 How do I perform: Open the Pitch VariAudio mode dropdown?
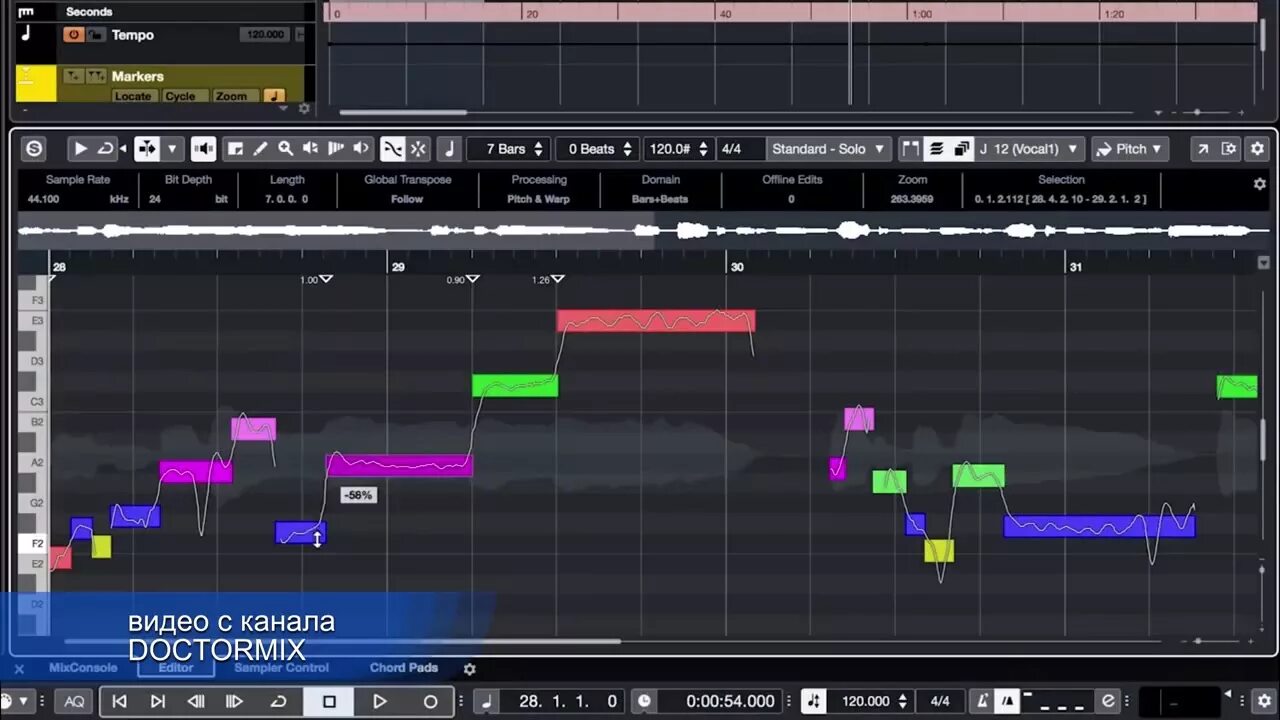coord(1130,149)
